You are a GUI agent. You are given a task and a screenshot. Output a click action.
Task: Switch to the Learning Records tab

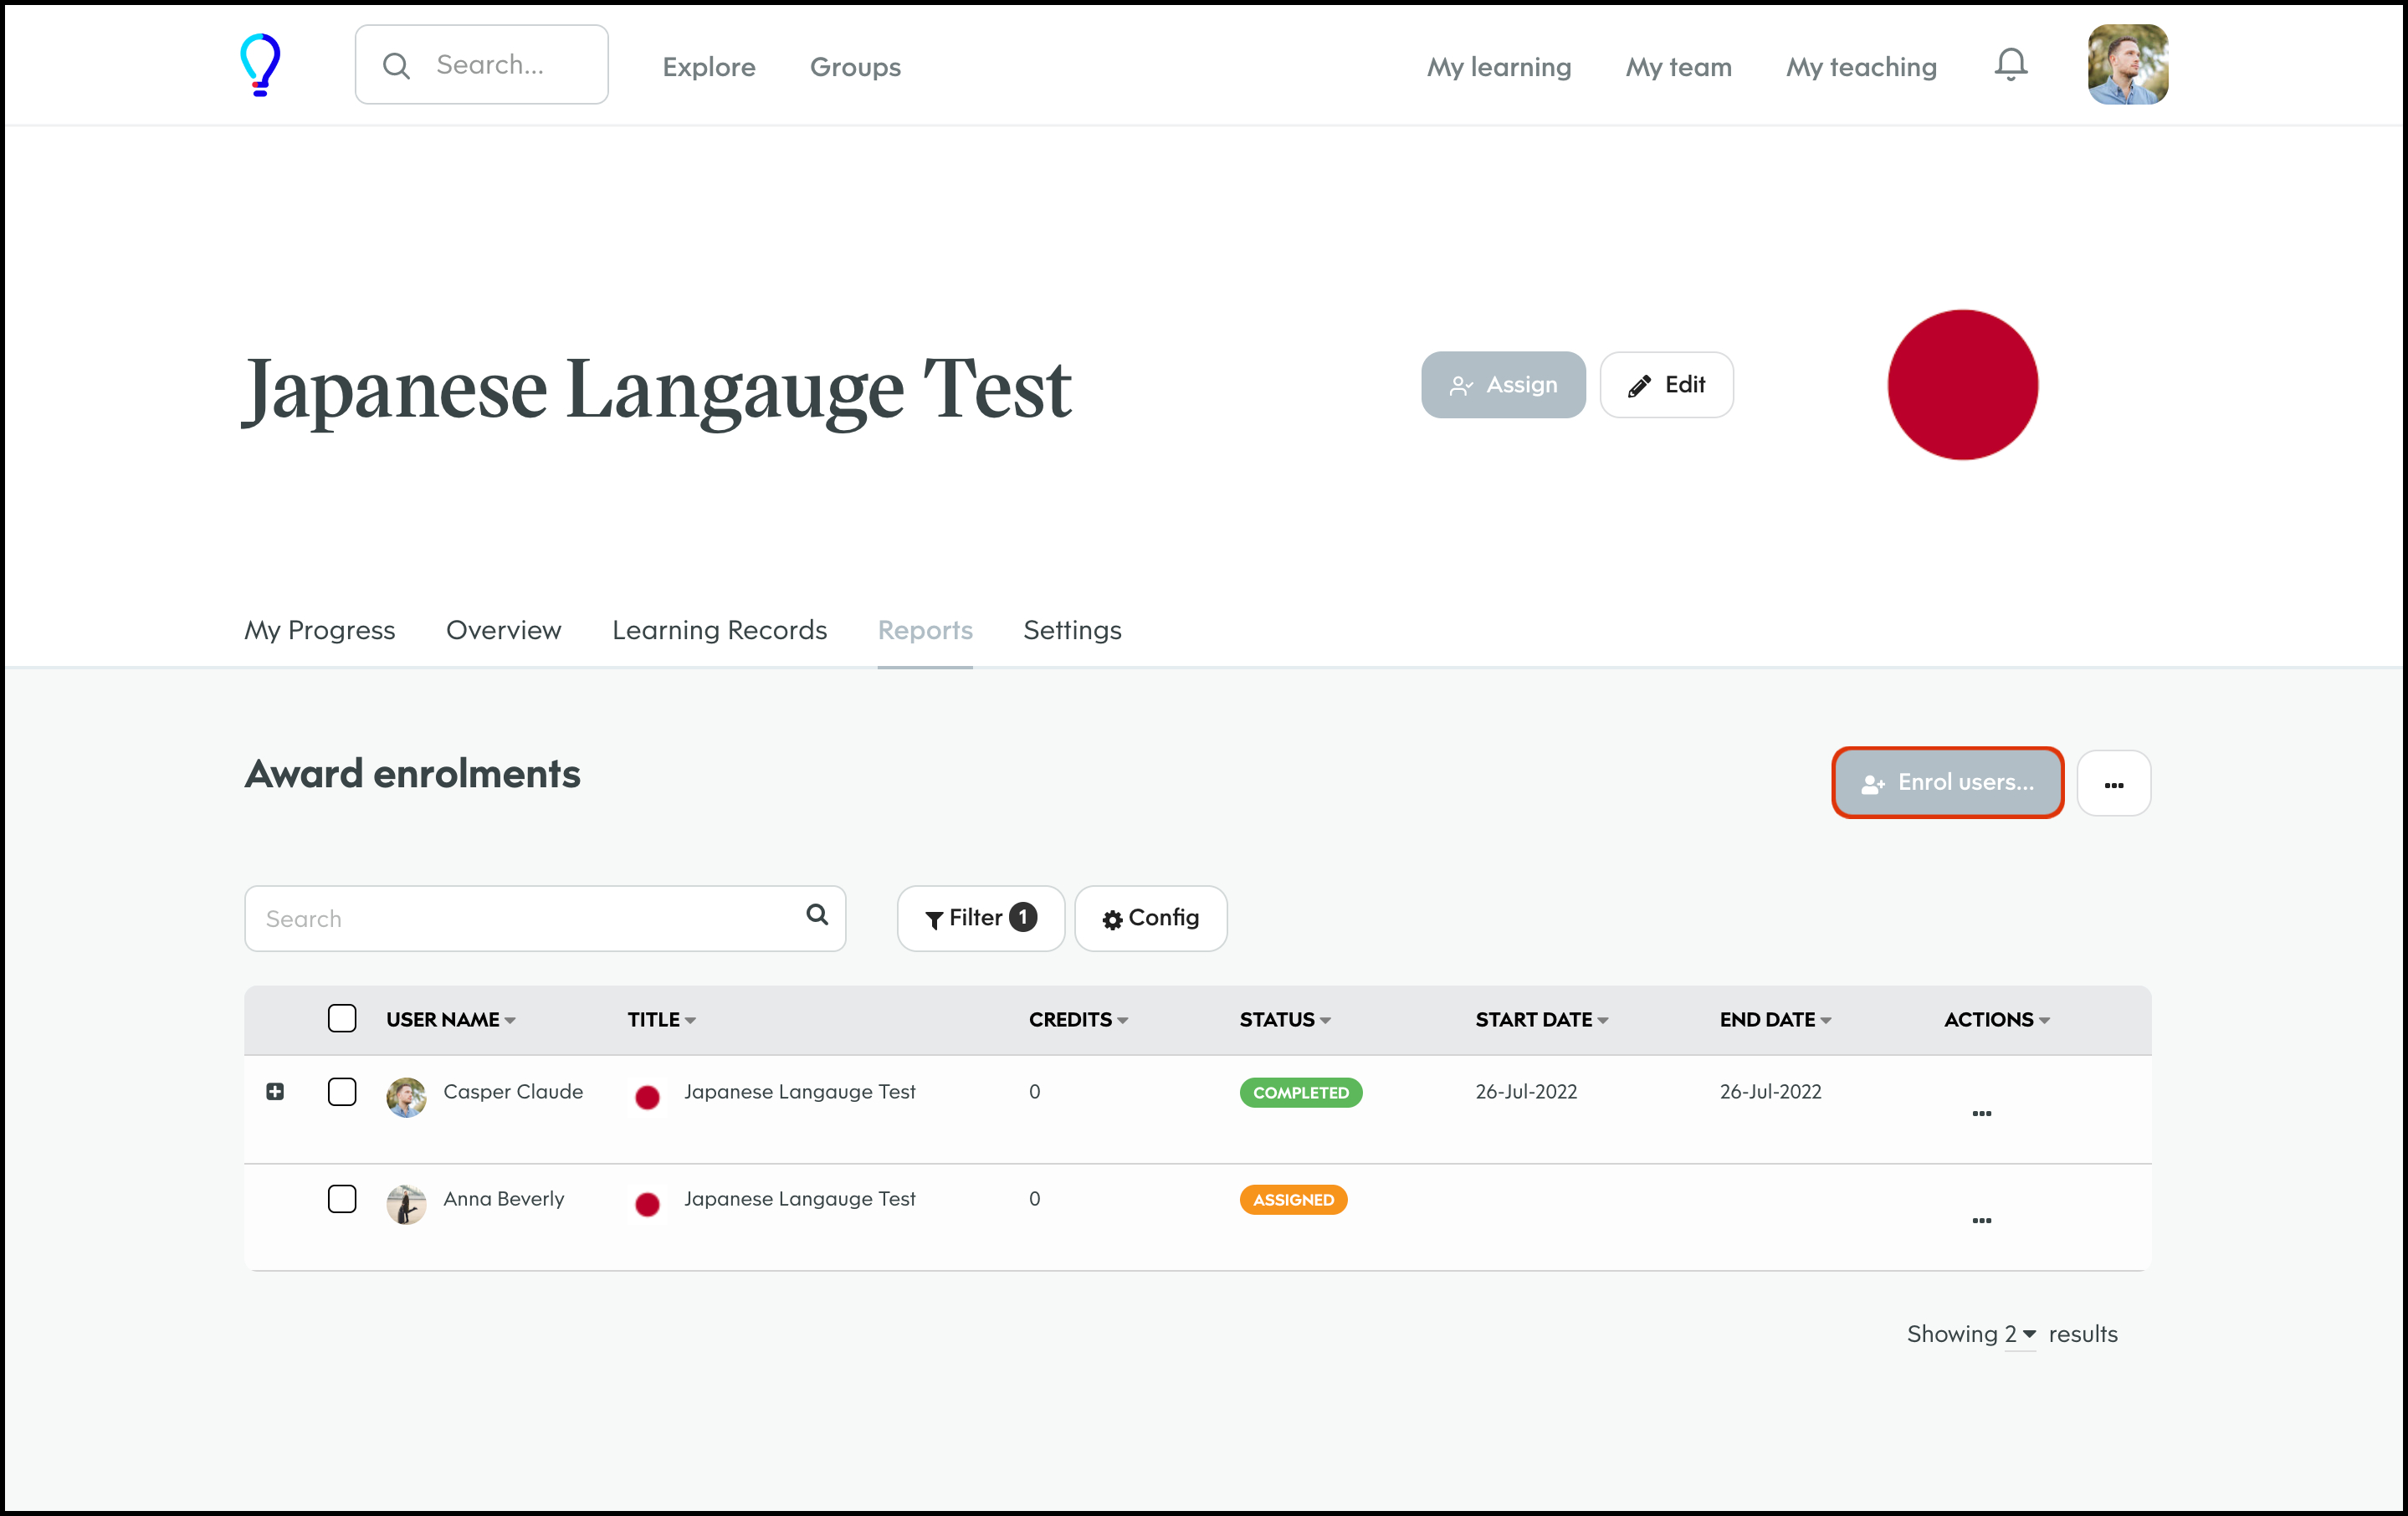pyautogui.click(x=719, y=630)
